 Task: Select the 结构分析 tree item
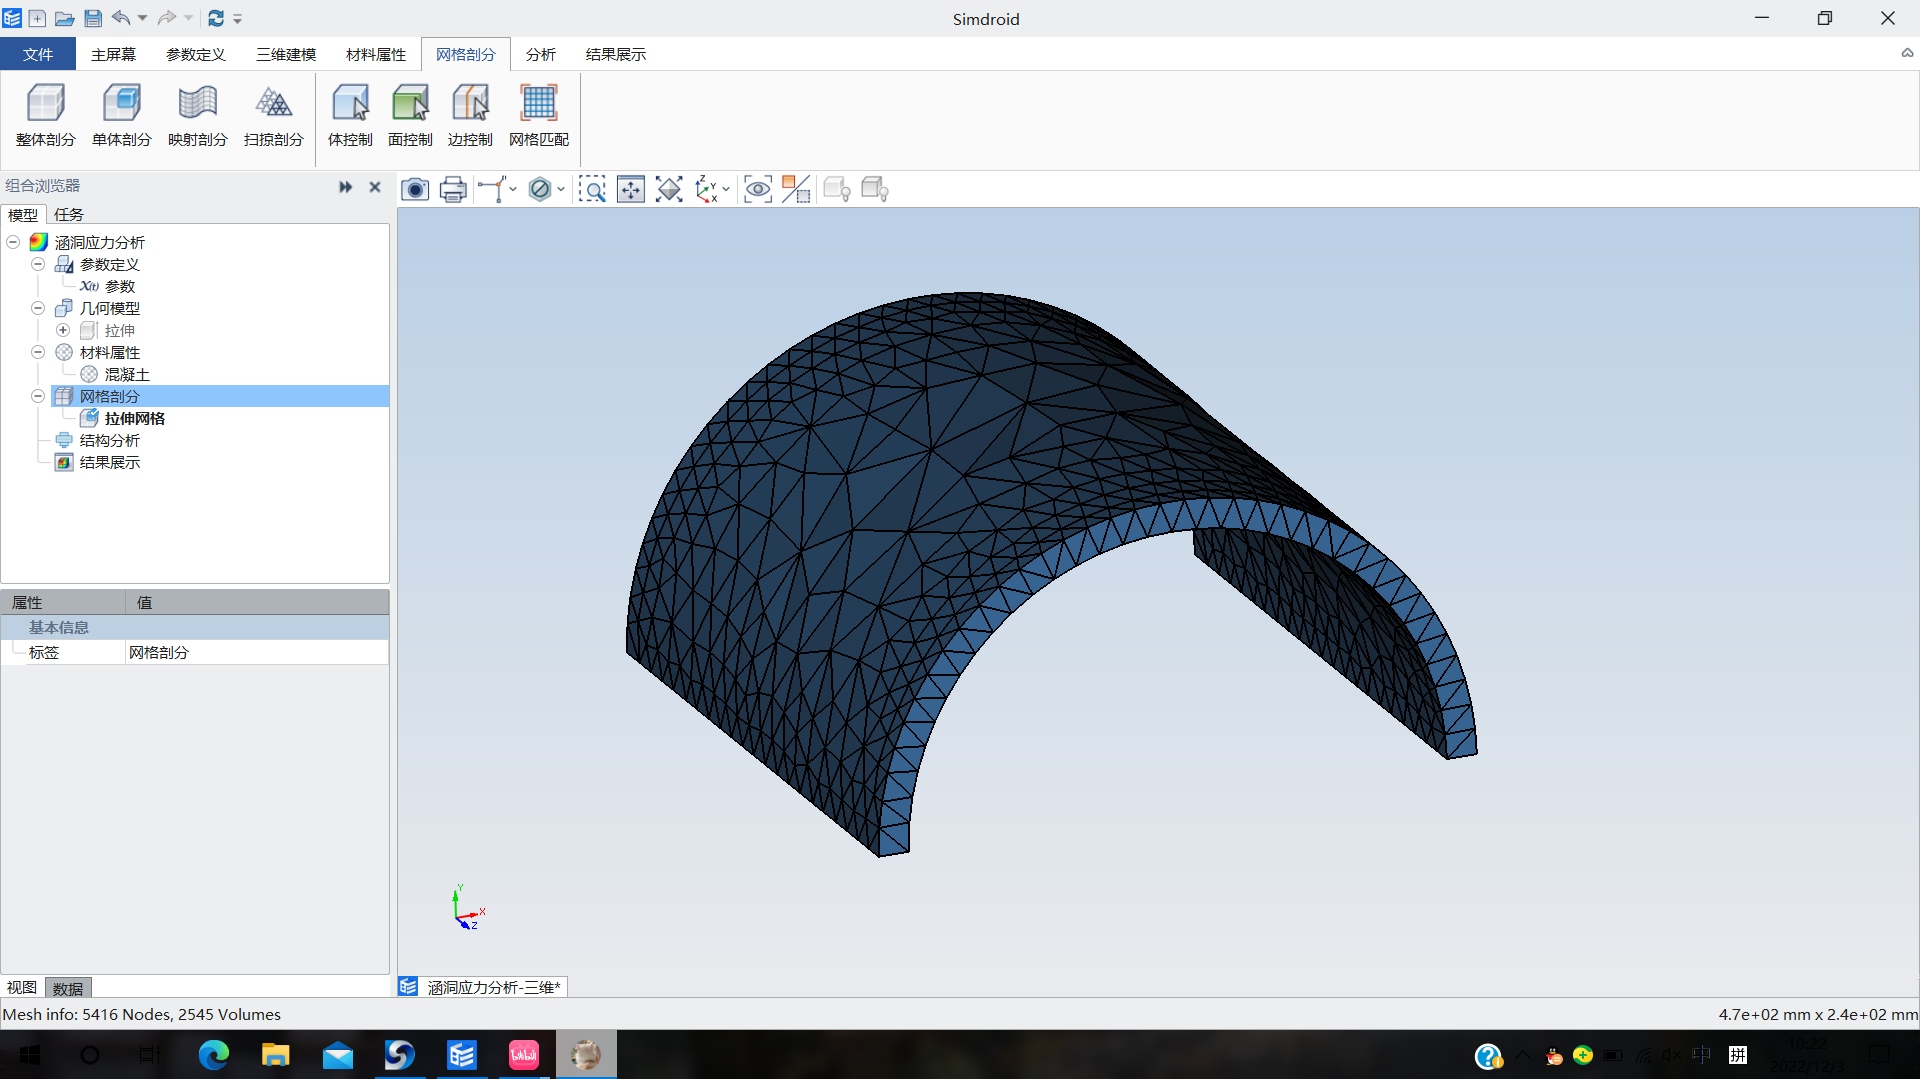(98, 440)
